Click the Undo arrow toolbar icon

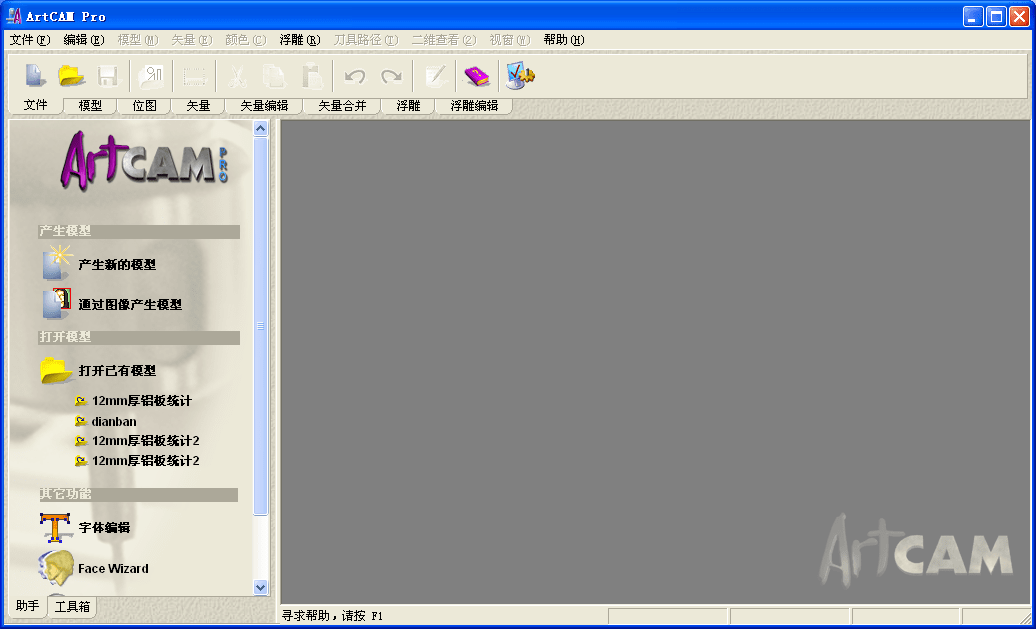[x=355, y=76]
